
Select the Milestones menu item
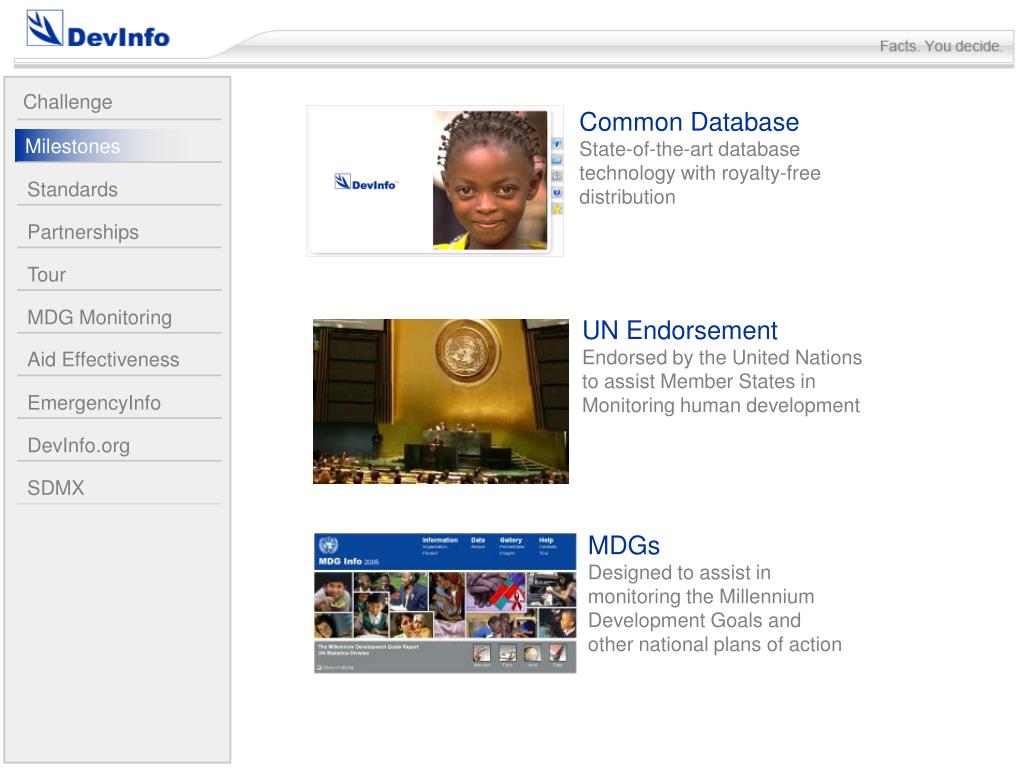[118, 146]
